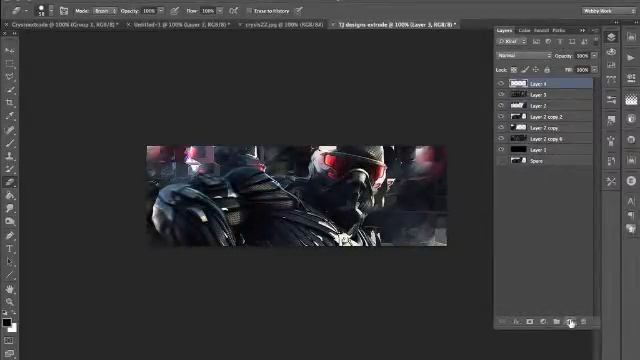Open layer blend mode Normal dropdown
This screenshot has width=640, height=360.
point(524,56)
